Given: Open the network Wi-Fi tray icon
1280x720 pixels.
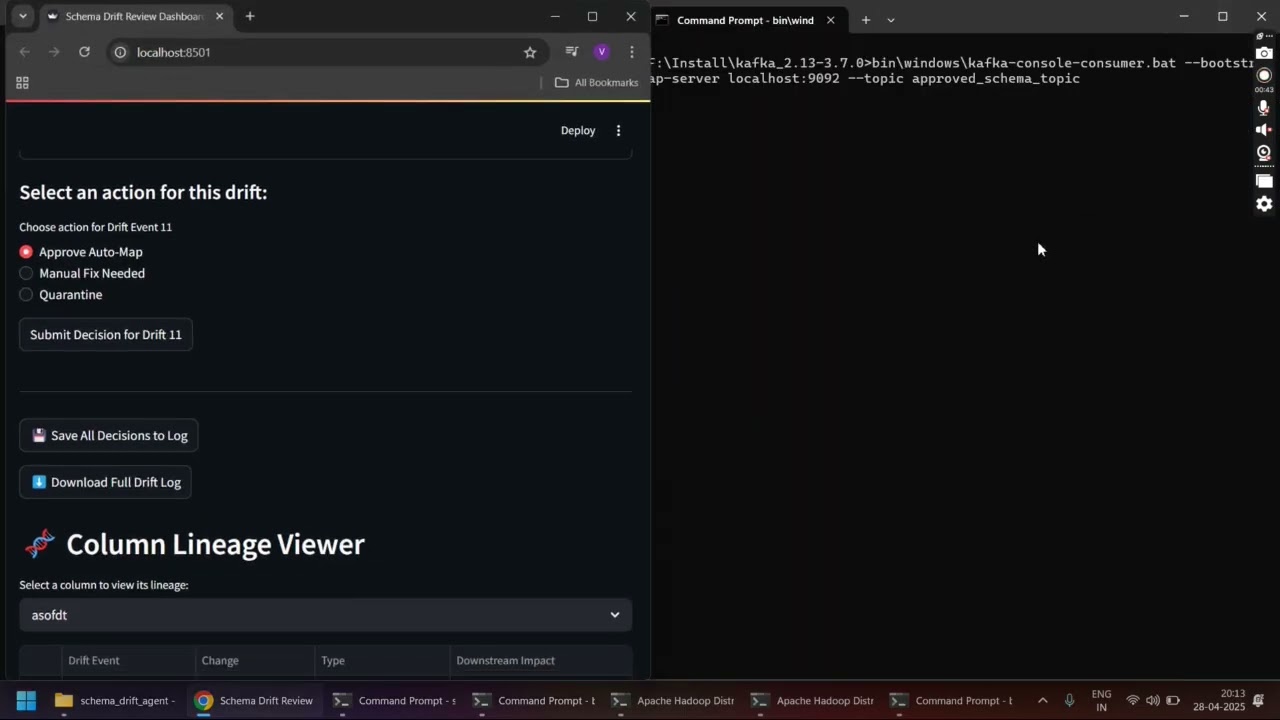Looking at the screenshot, I should 1133,700.
